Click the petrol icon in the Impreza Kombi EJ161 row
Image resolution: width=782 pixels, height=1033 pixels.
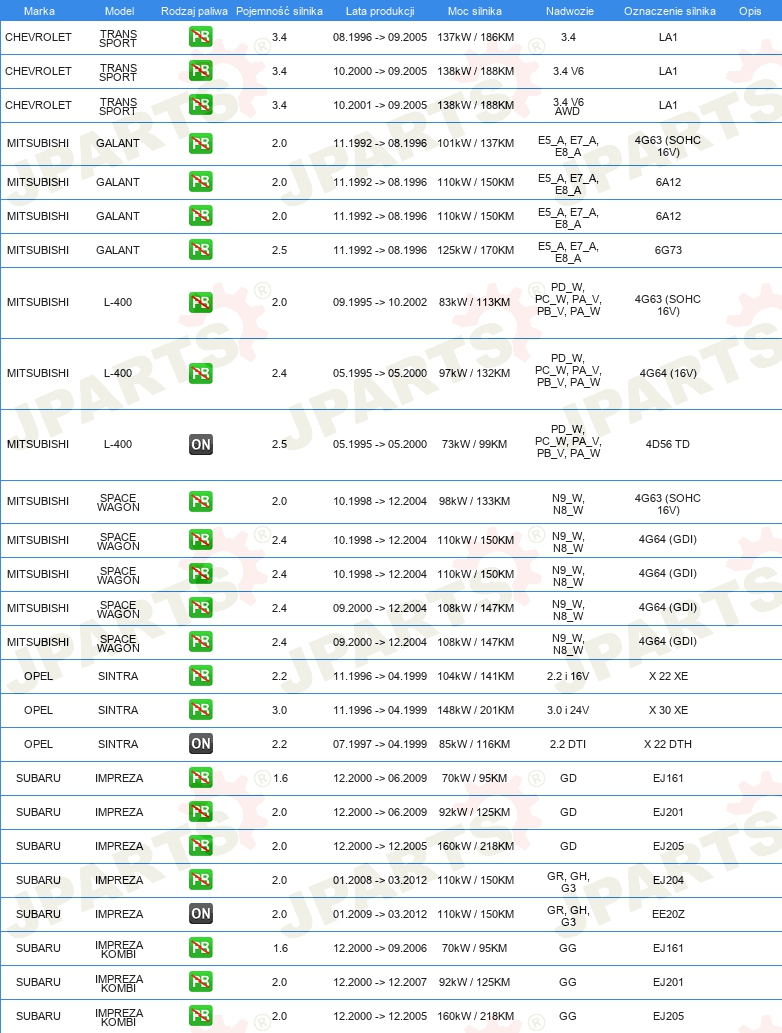click(x=200, y=947)
